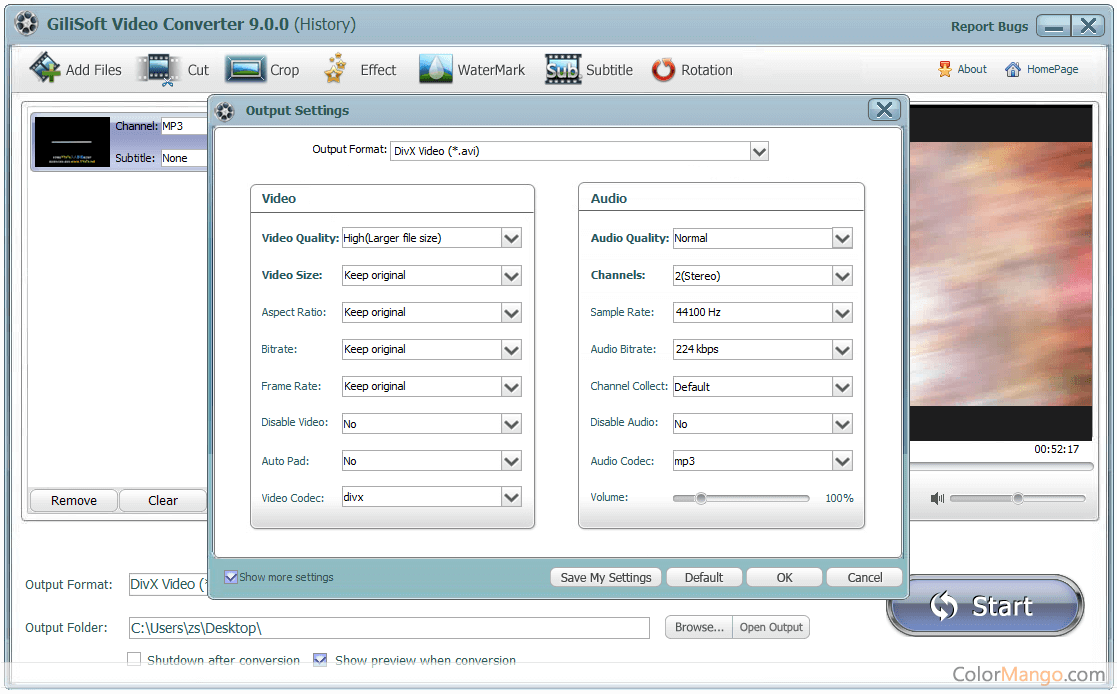Screen dimensions: 1117x694
Task: Enable Shutdown after conversion checkbox
Action: tap(134, 660)
